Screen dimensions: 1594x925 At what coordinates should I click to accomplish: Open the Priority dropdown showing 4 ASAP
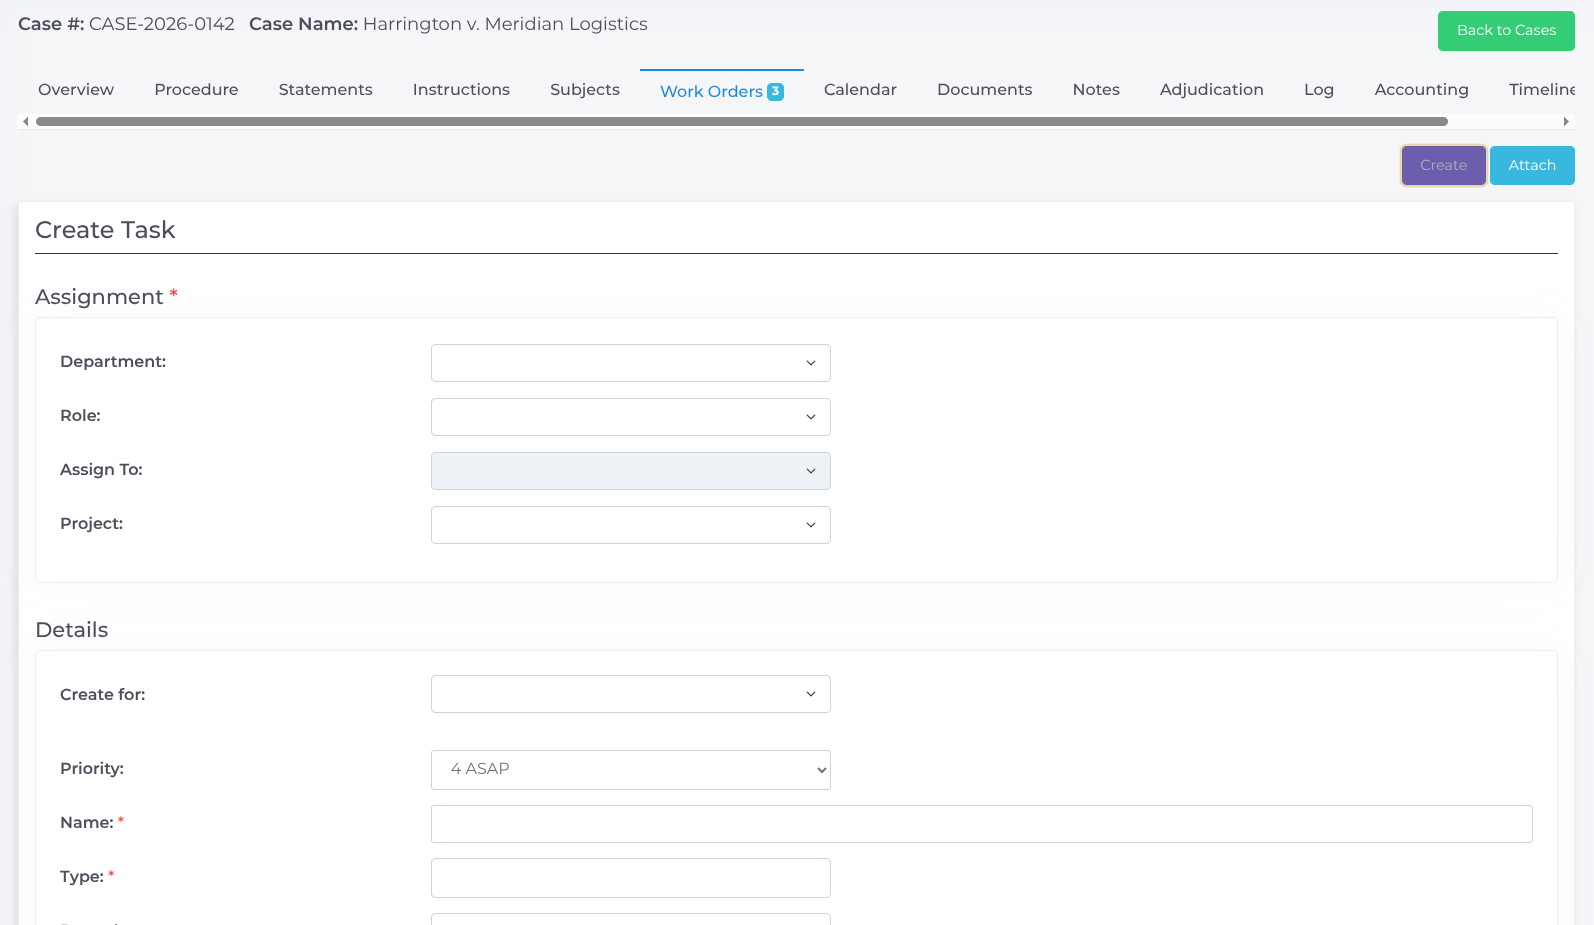tap(631, 770)
